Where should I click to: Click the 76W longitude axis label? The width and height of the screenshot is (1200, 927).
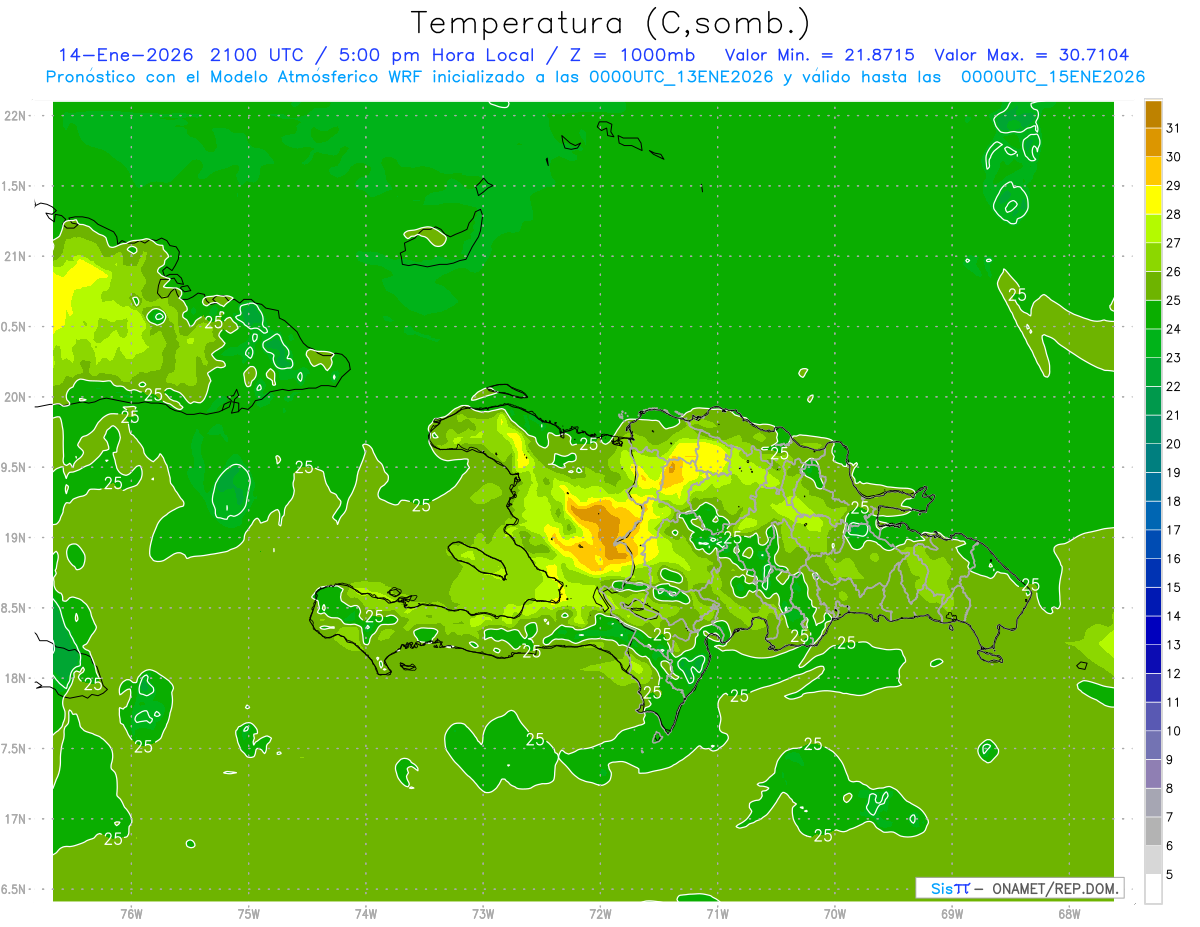pyautogui.click(x=131, y=913)
